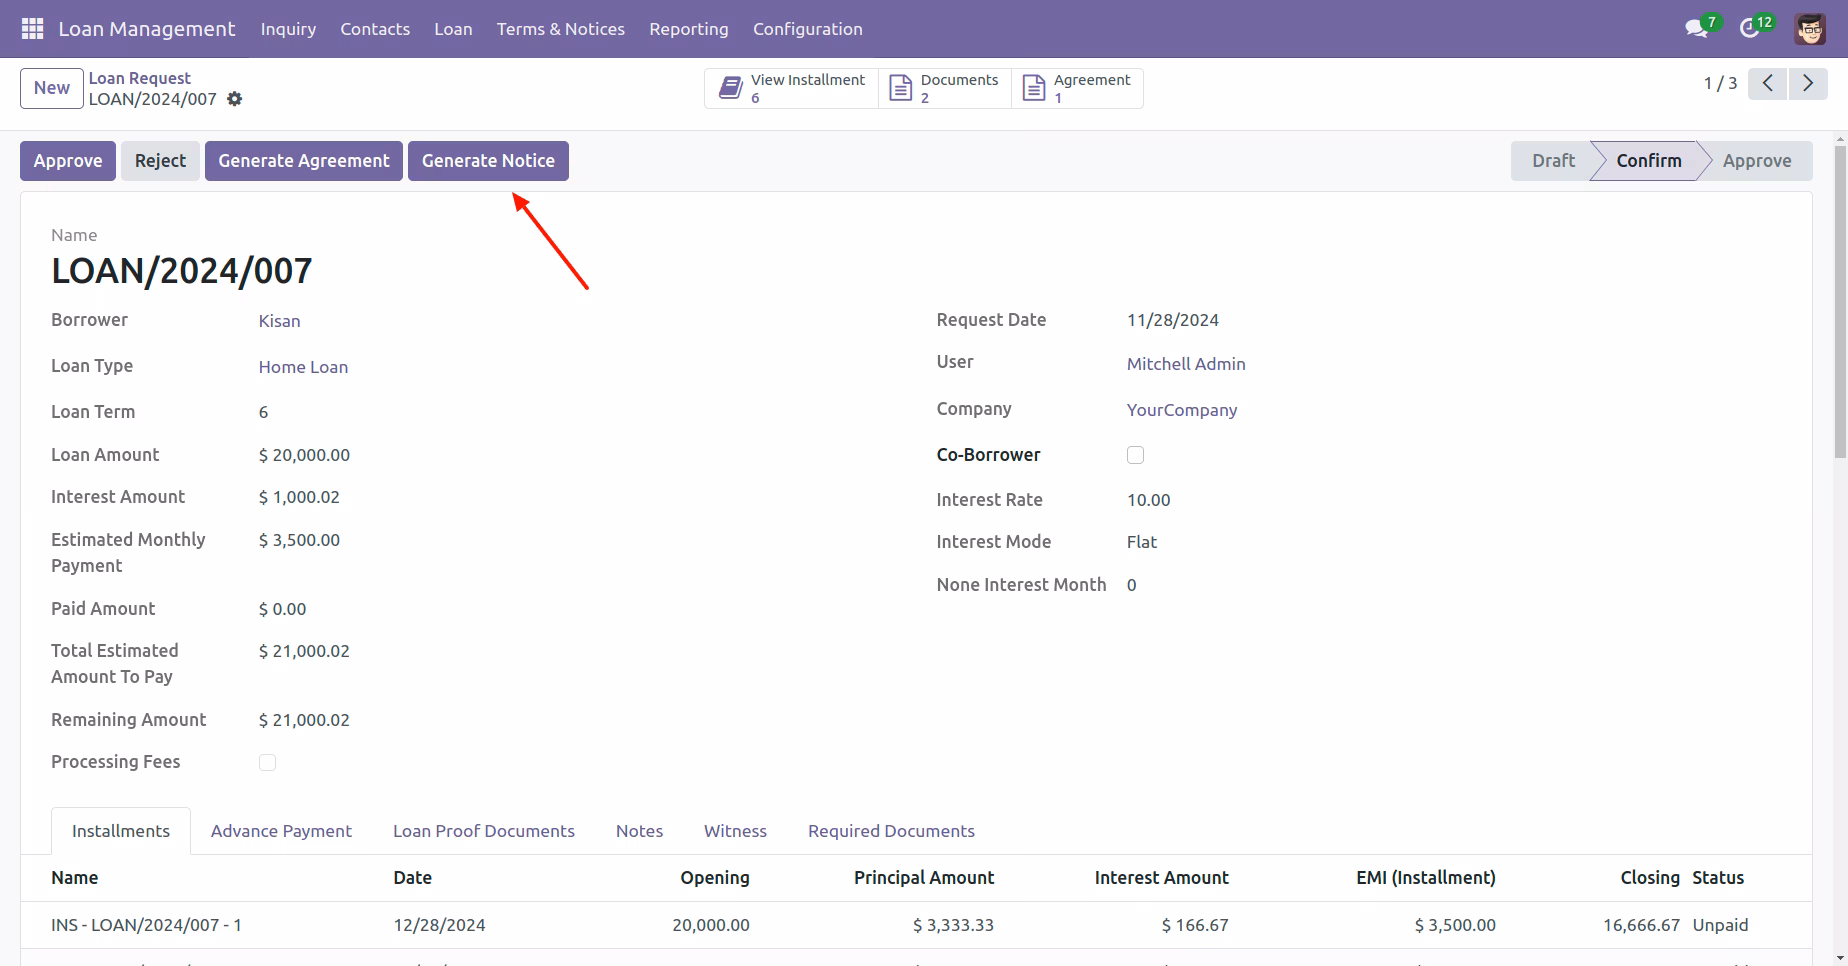Viewport: 1848px width, 966px height.
Task: Click Interest Mode value Flat
Action: [1142, 542]
